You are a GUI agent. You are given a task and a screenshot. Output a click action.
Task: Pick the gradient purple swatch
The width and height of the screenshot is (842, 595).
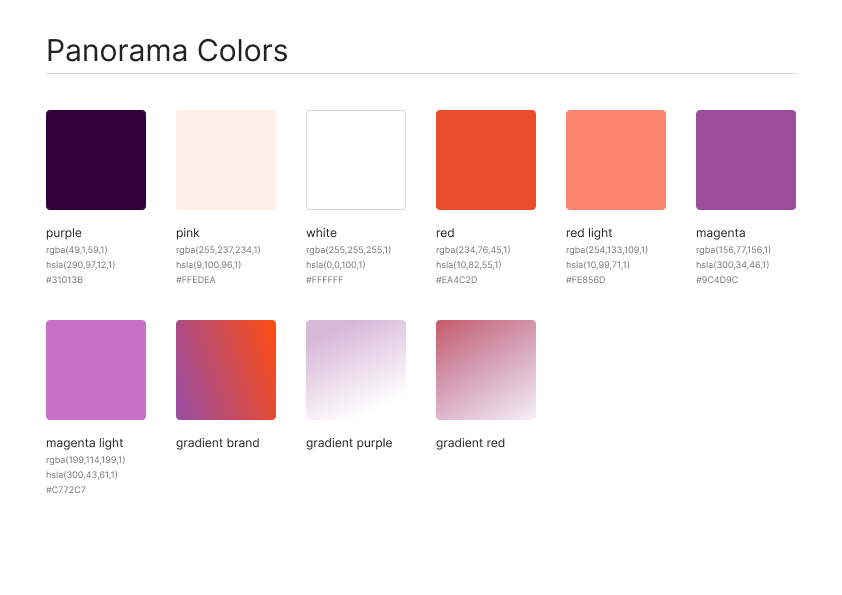(x=356, y=370)
